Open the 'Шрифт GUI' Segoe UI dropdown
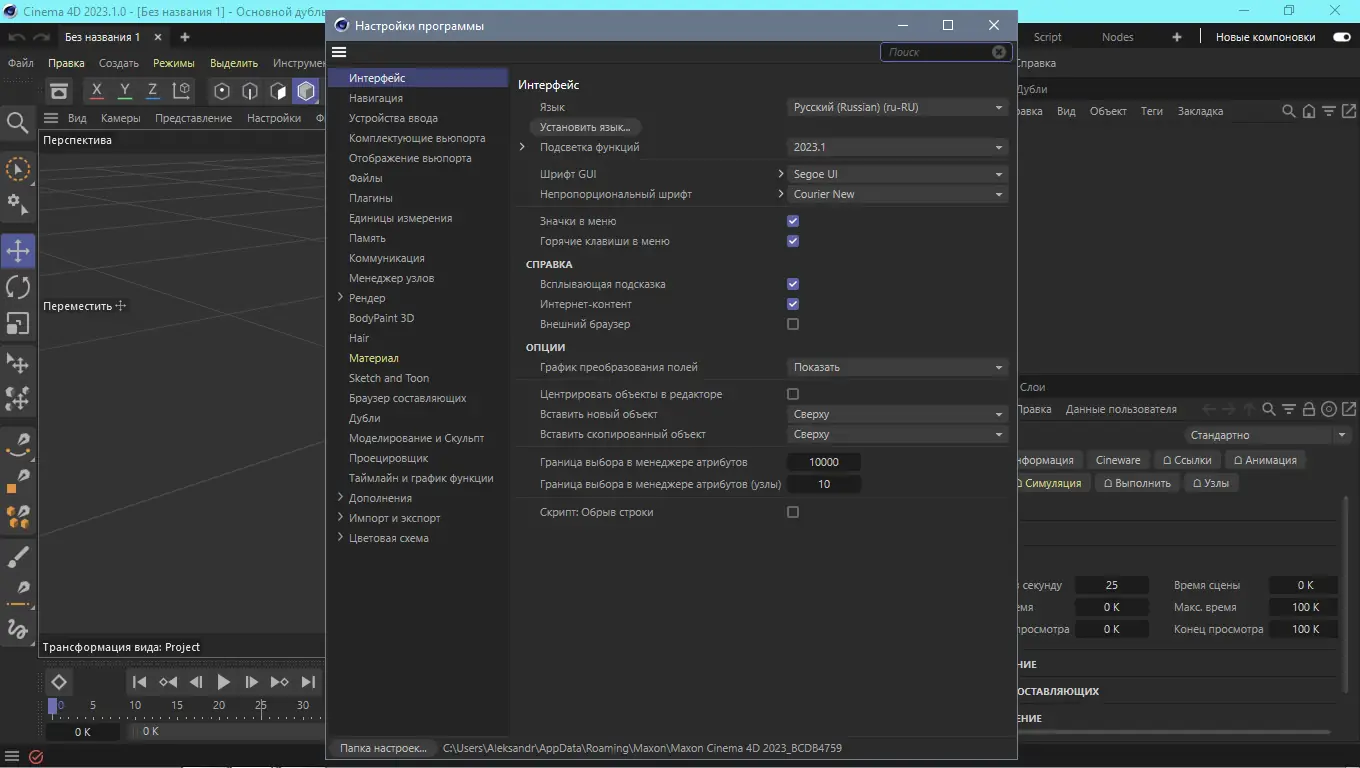1360x768 pixels. (x=897, y=174)
